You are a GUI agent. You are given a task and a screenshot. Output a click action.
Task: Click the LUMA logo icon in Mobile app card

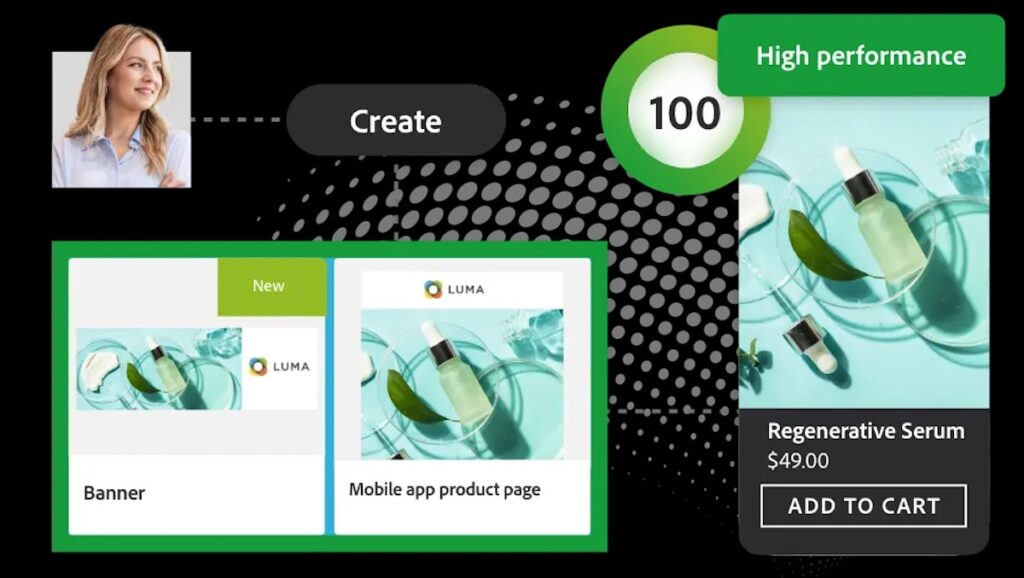coord(433,289)
